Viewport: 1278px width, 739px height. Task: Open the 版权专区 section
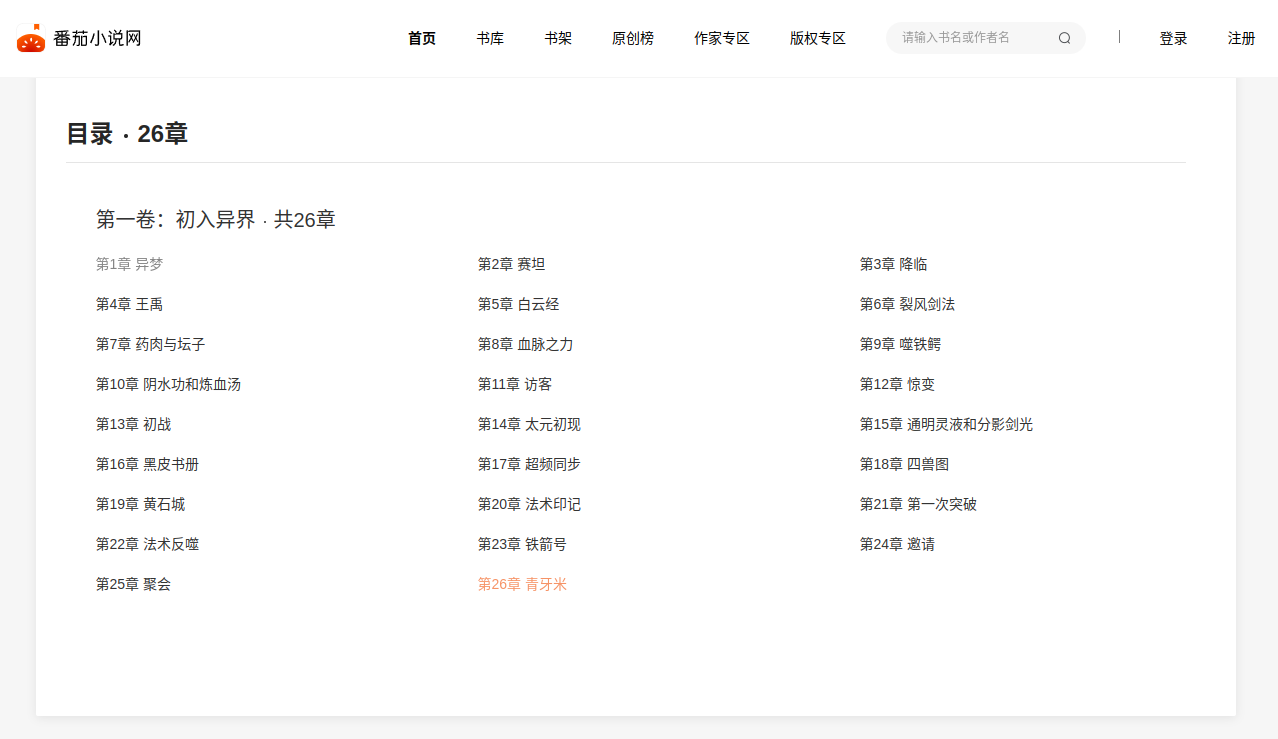click(x=818, y=38)
